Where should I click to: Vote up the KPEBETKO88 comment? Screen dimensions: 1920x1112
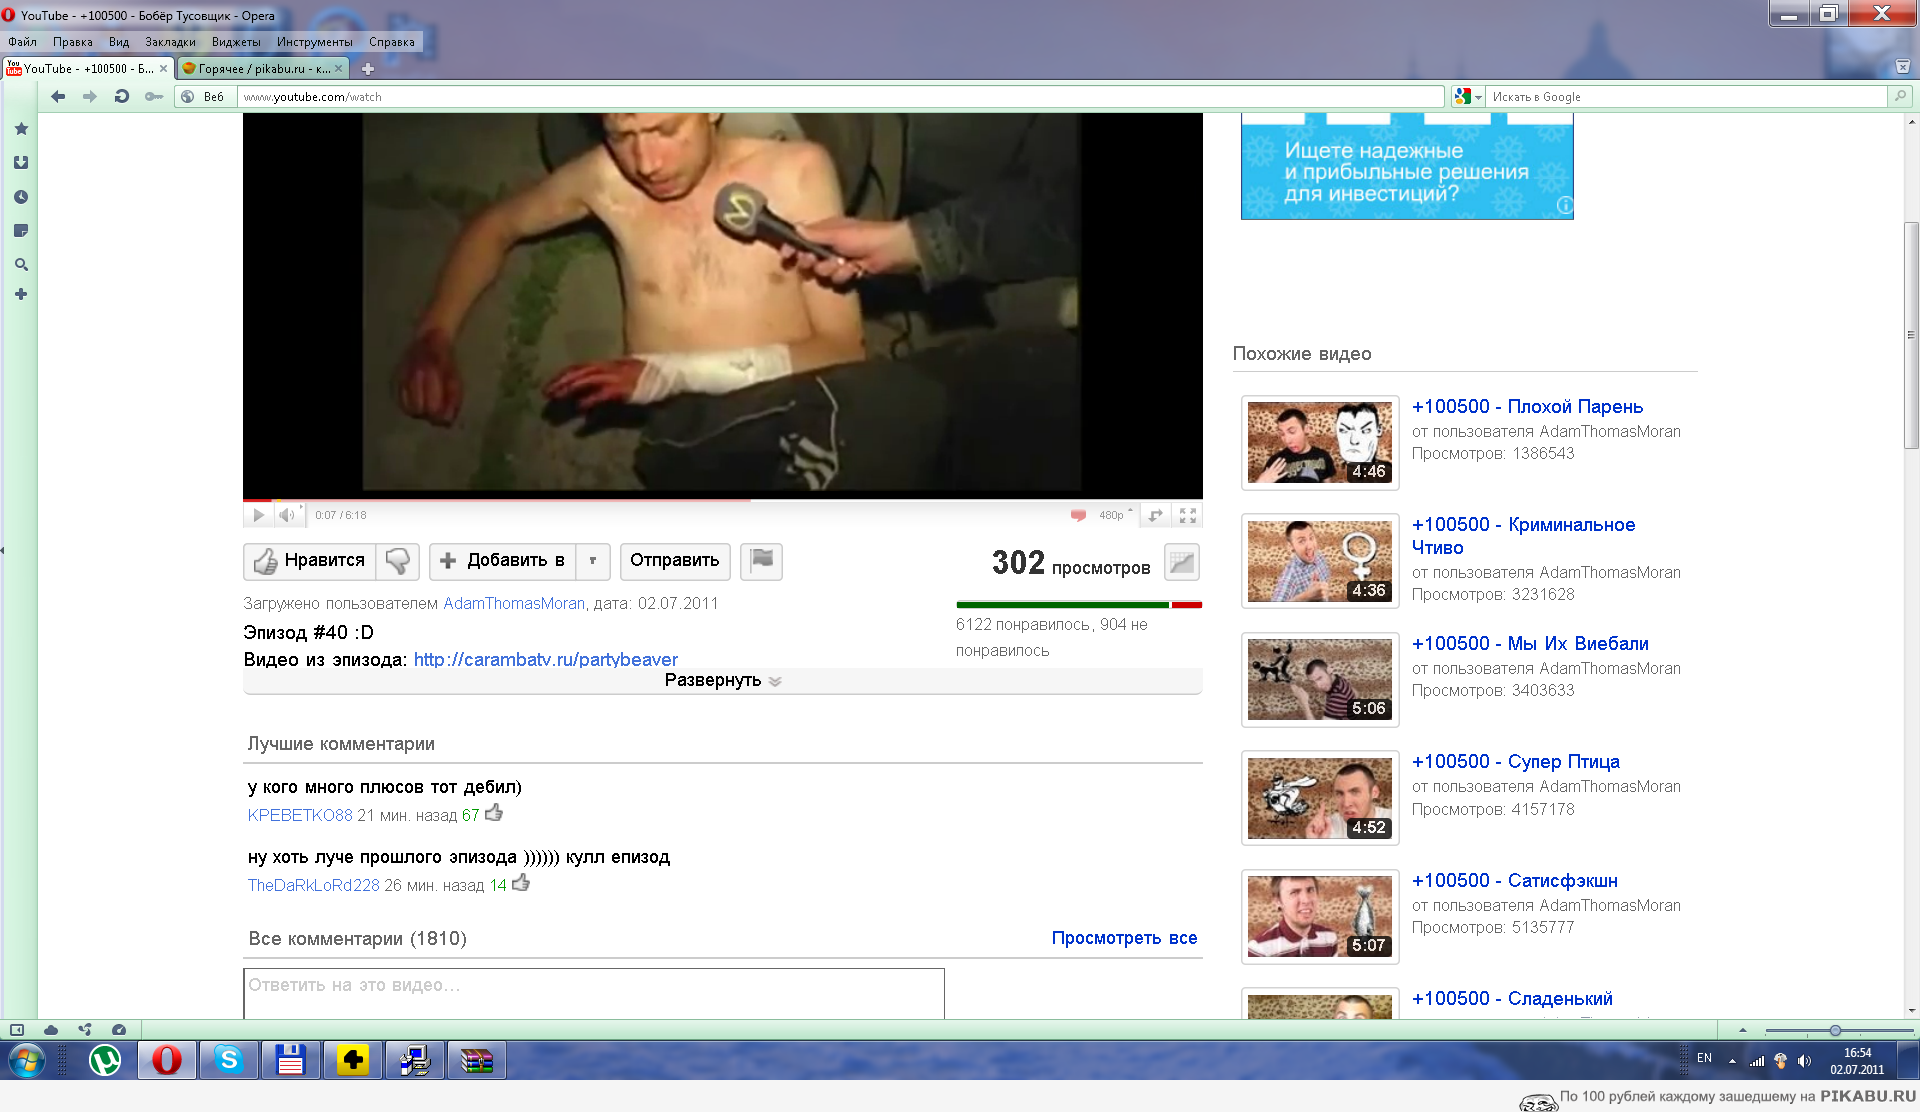pyautogui.click(x=494, y=814)
